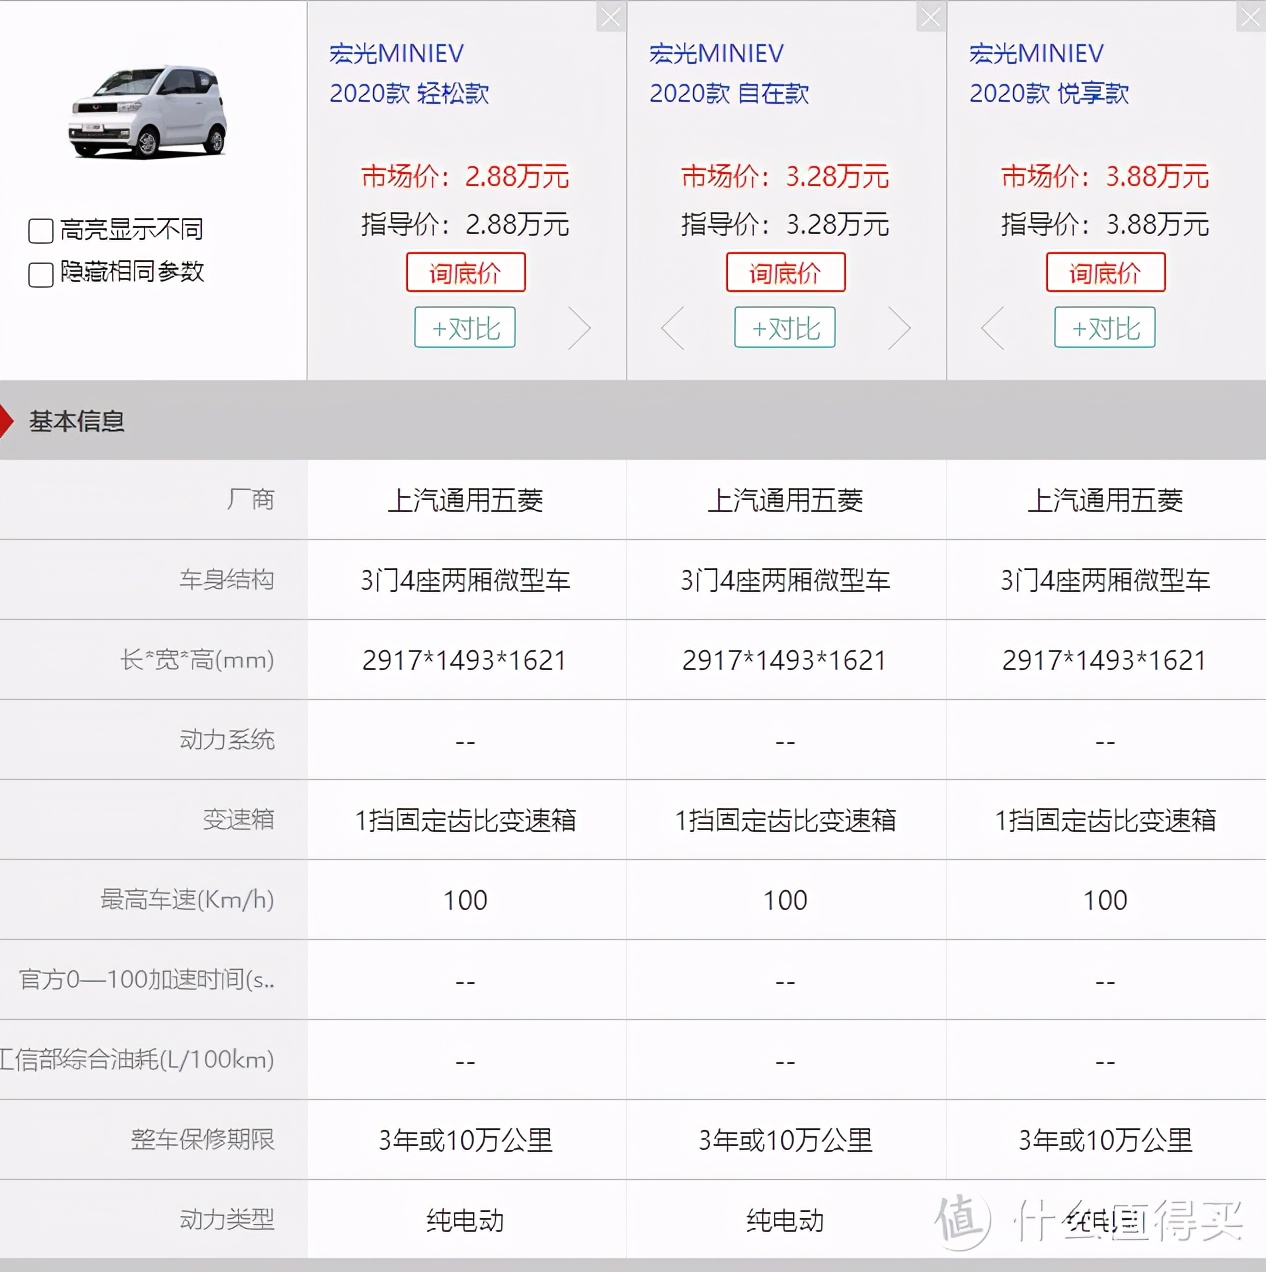Screen dimensions: 1266x1272
Task: Add 悦享款 to comparison with +对比
Action: point(1105,327)
